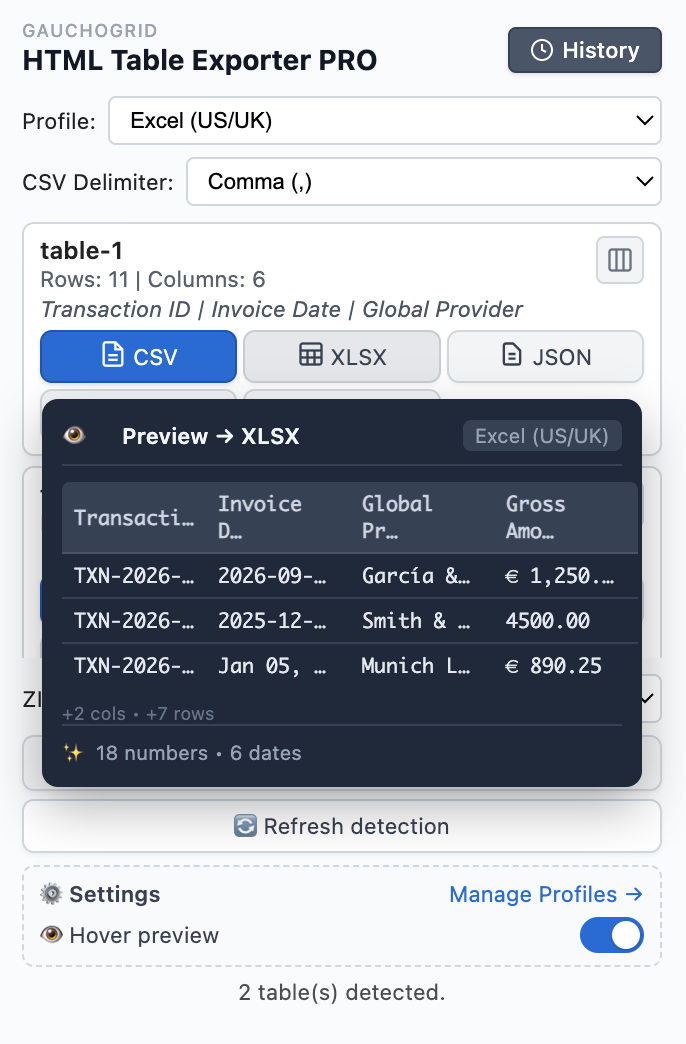Expand the partially hidden ZIP option dropdown chevron

(645, 698)
